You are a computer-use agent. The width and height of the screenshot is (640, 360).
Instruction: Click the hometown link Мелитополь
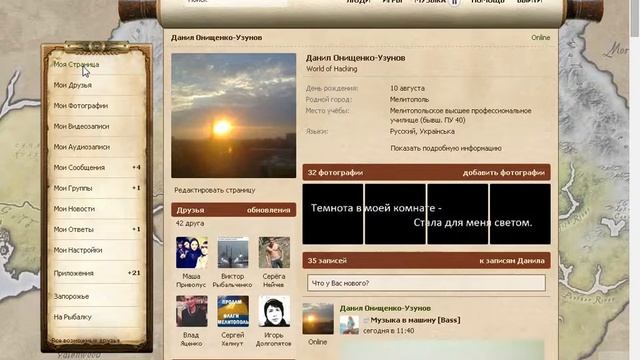(x=409, y=99)
